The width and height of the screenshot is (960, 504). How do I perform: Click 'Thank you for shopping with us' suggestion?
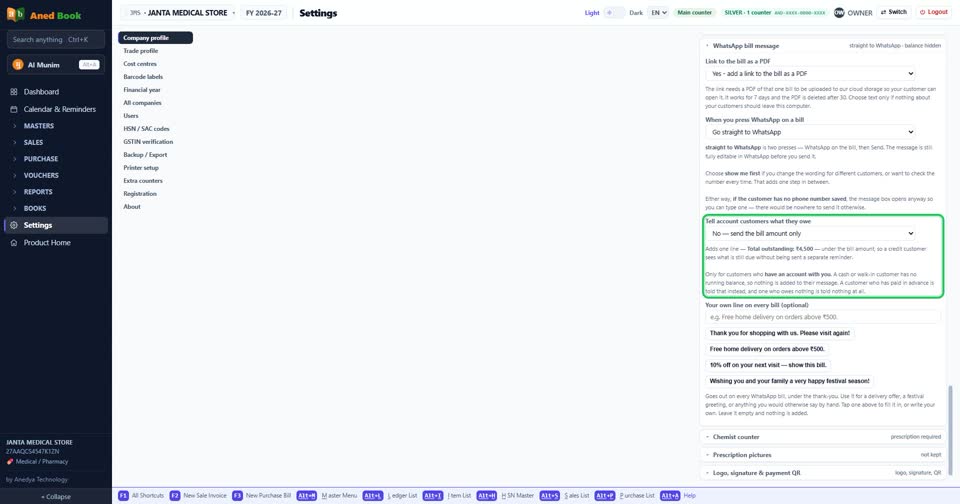pyautogui.click(x=779, y=333)
